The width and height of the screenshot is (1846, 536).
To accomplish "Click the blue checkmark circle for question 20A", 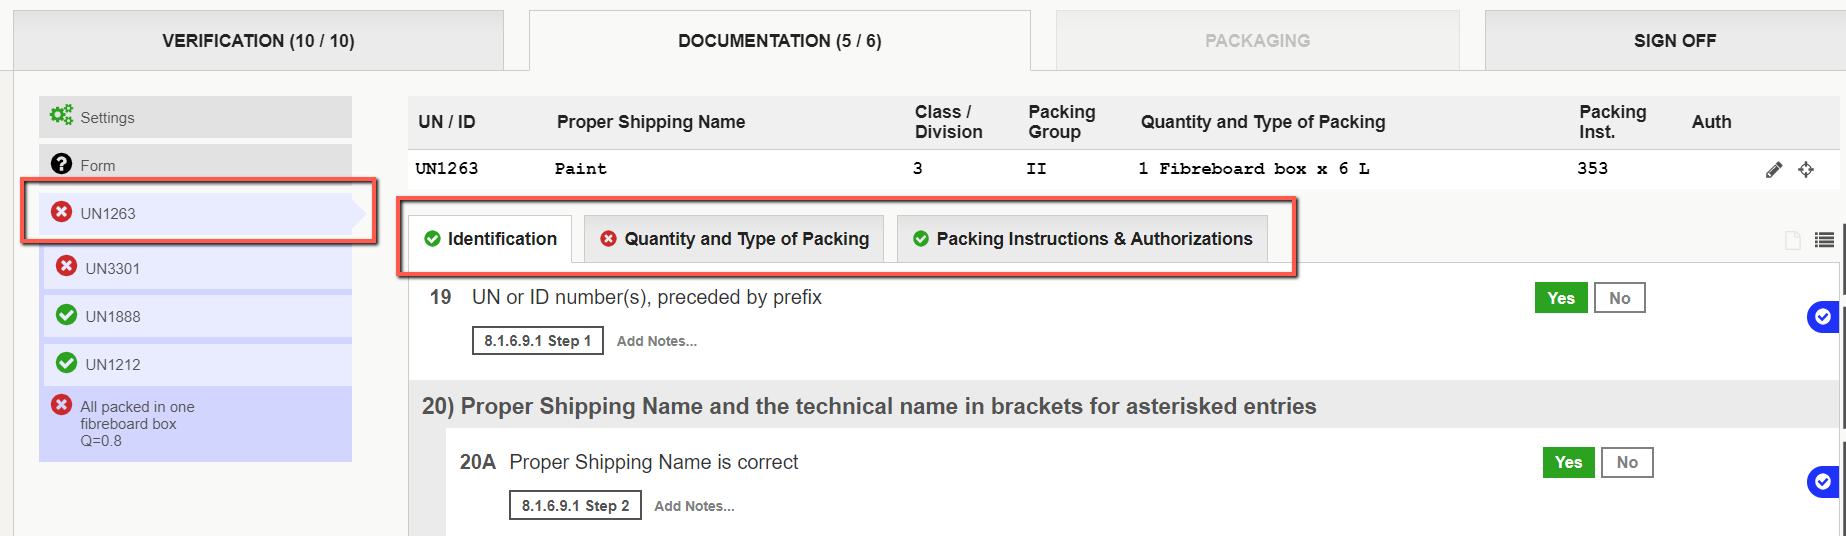I will [x=1823, y=482].
